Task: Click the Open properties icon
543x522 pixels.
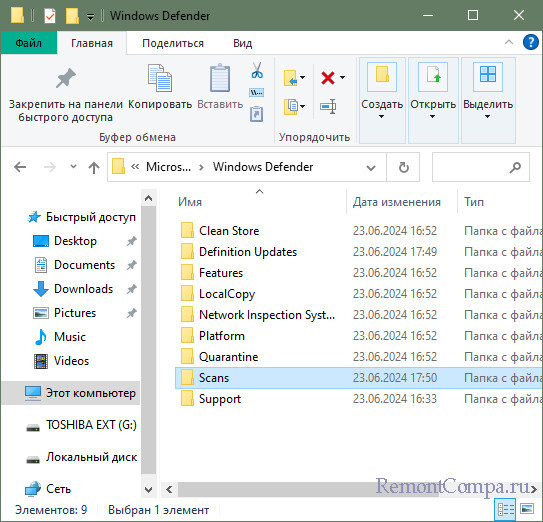Action: pyautogui.click(x=433, y=75)
